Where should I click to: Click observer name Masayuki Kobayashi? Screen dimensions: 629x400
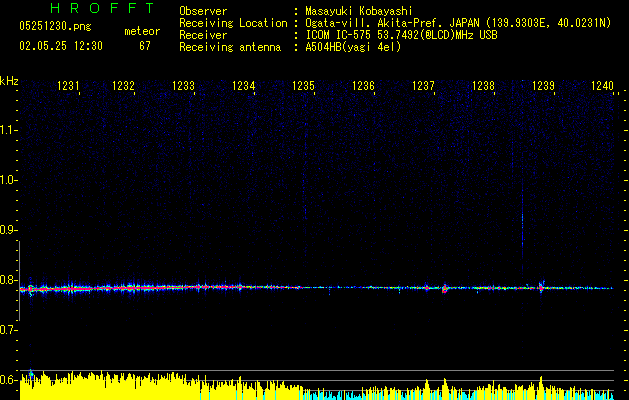359,11
